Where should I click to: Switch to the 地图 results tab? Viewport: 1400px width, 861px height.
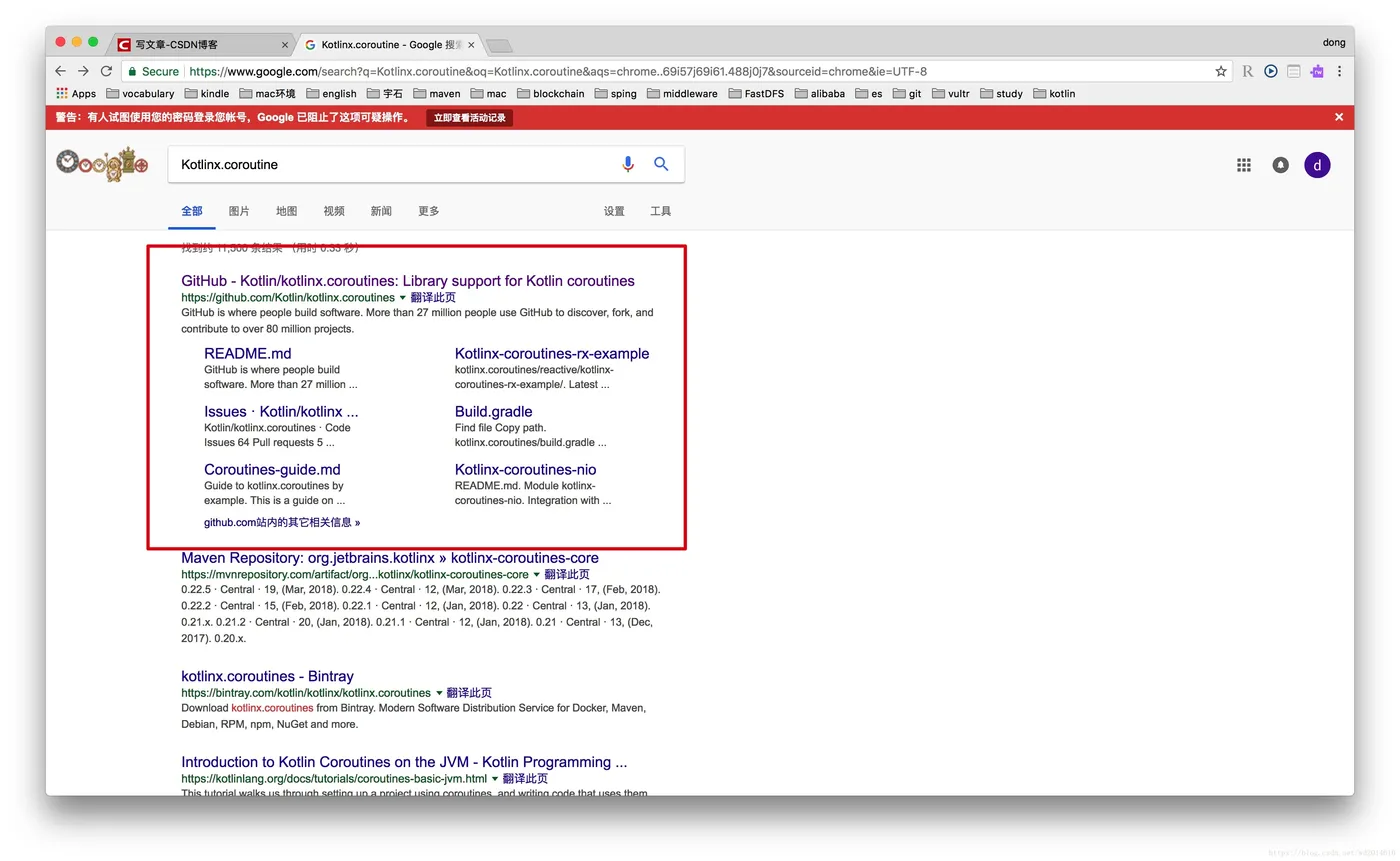(286, 211)
